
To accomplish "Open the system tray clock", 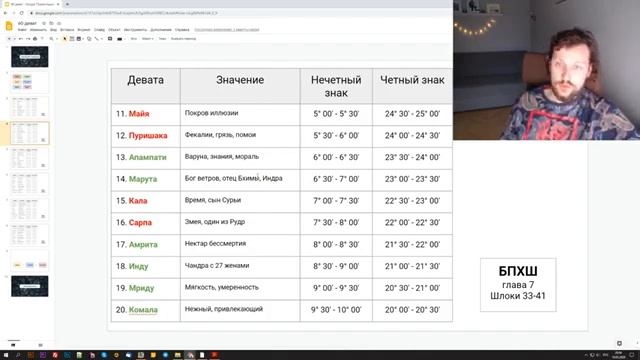I will coord(618,355).
